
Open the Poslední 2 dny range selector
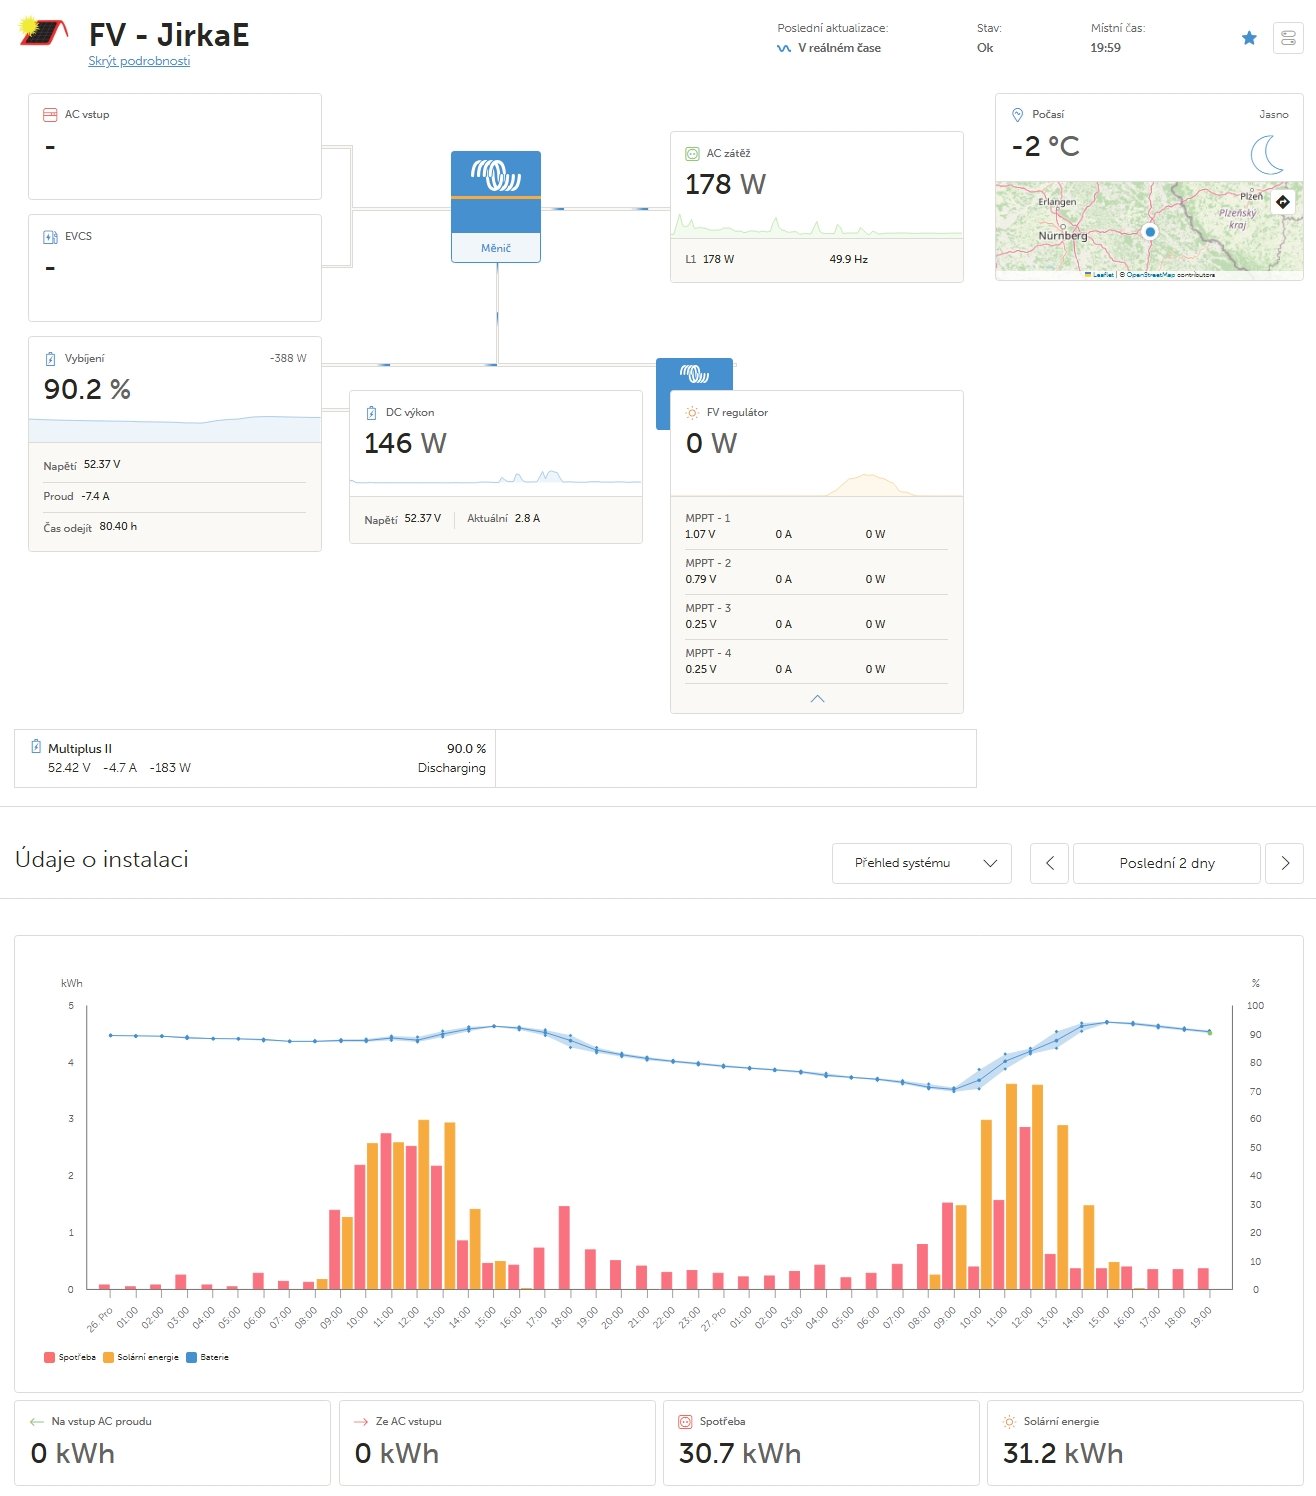[x=1166, y=863]
